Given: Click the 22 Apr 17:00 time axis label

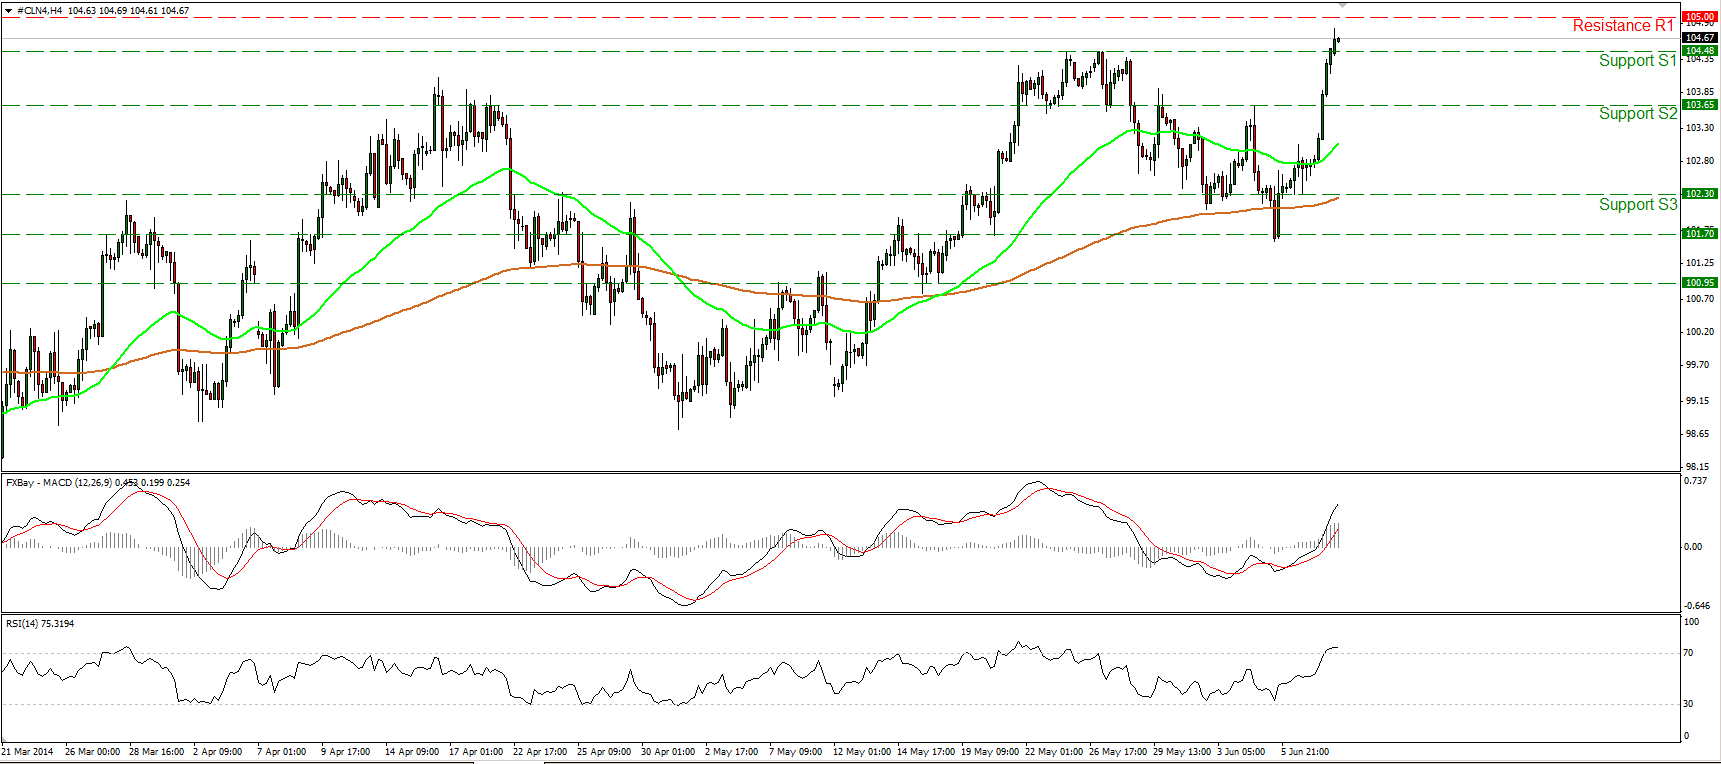Looking at the screenshot, I should (x=540, y=752).
